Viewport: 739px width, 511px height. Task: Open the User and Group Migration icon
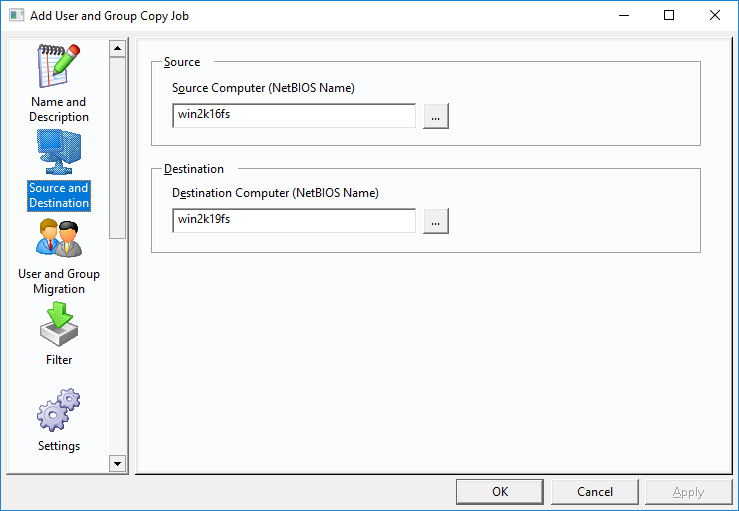59,238
